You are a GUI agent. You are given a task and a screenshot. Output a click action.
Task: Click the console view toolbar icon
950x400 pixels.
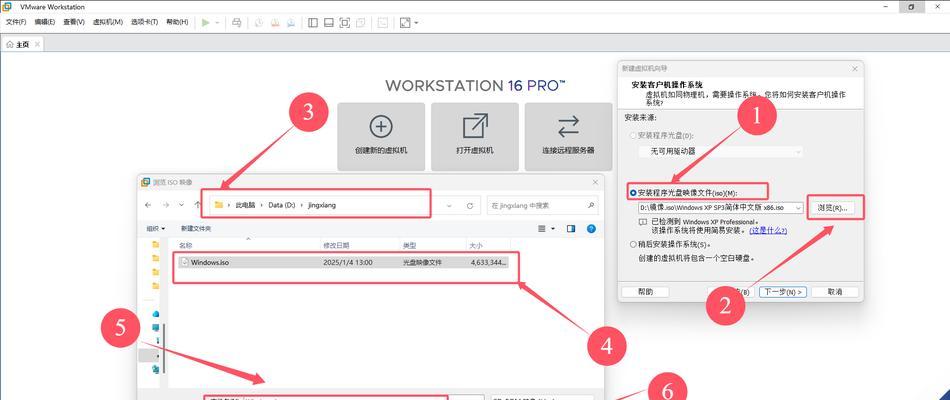(383, 22)
